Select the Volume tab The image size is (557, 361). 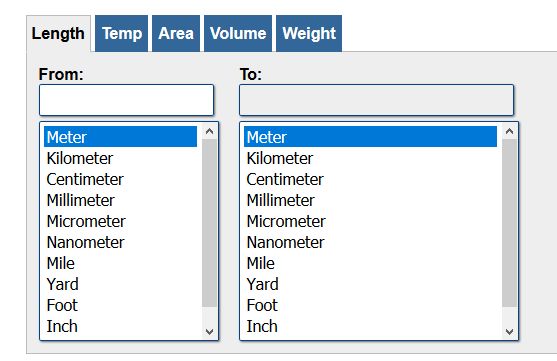click(x=238, y=33)
